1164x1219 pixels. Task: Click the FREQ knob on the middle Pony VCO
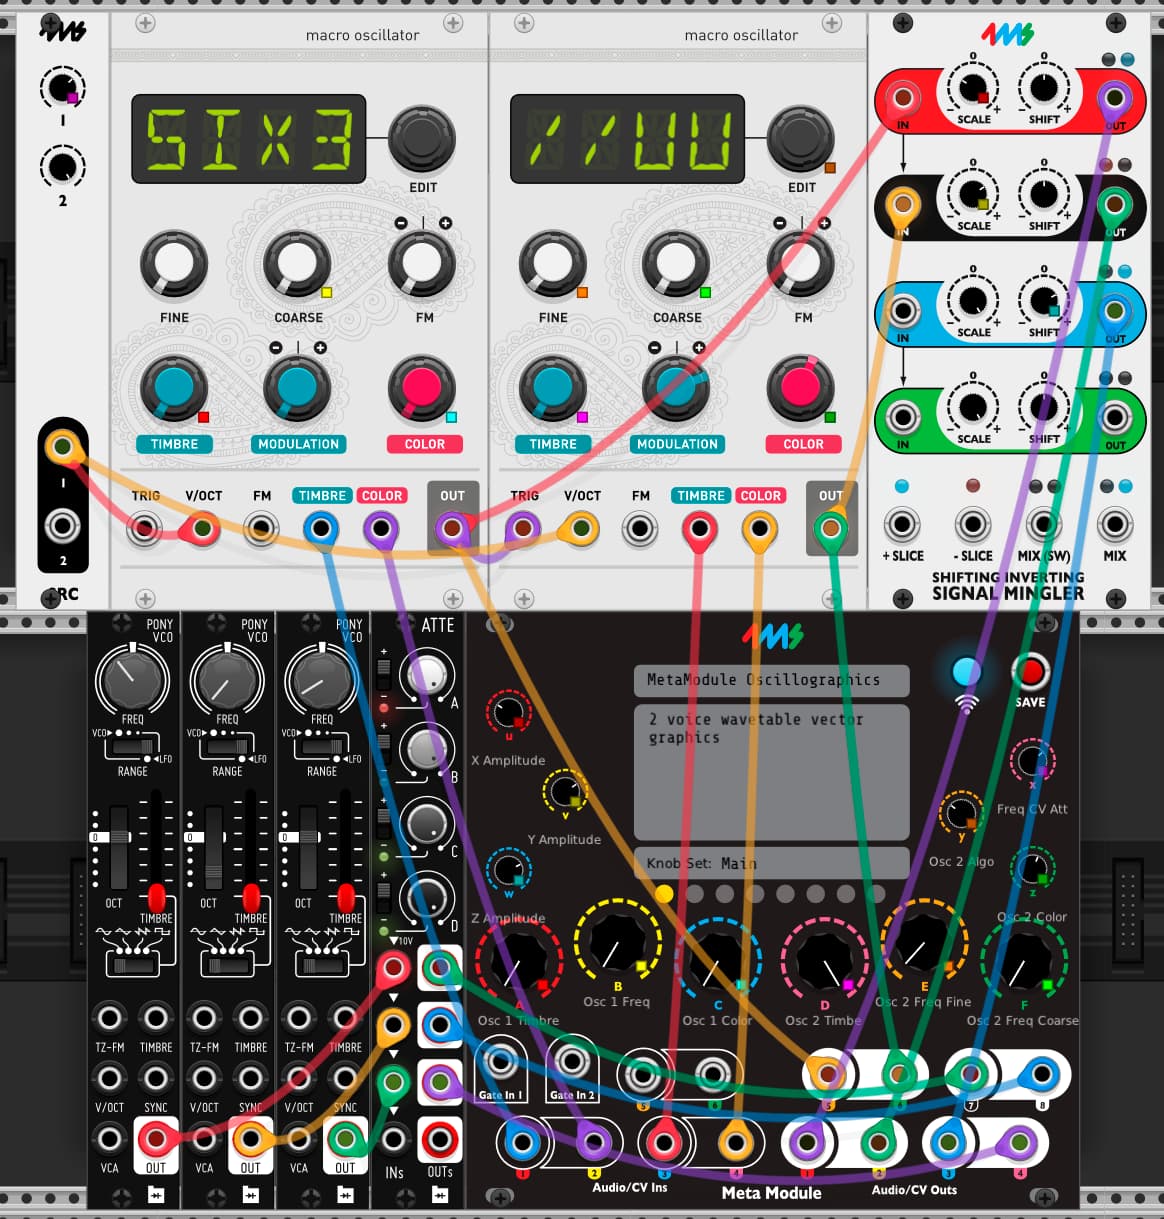[x=227, y=680]
